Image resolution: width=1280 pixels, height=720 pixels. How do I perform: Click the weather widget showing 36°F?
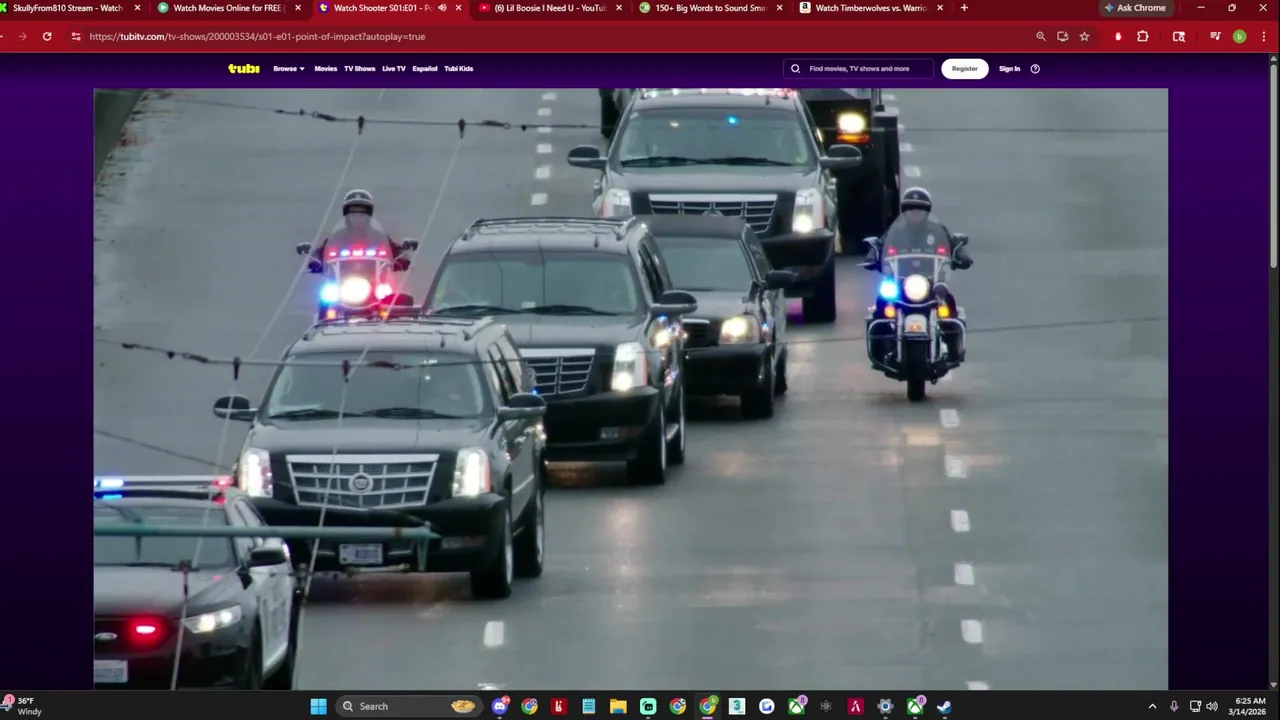pos(22,706)
